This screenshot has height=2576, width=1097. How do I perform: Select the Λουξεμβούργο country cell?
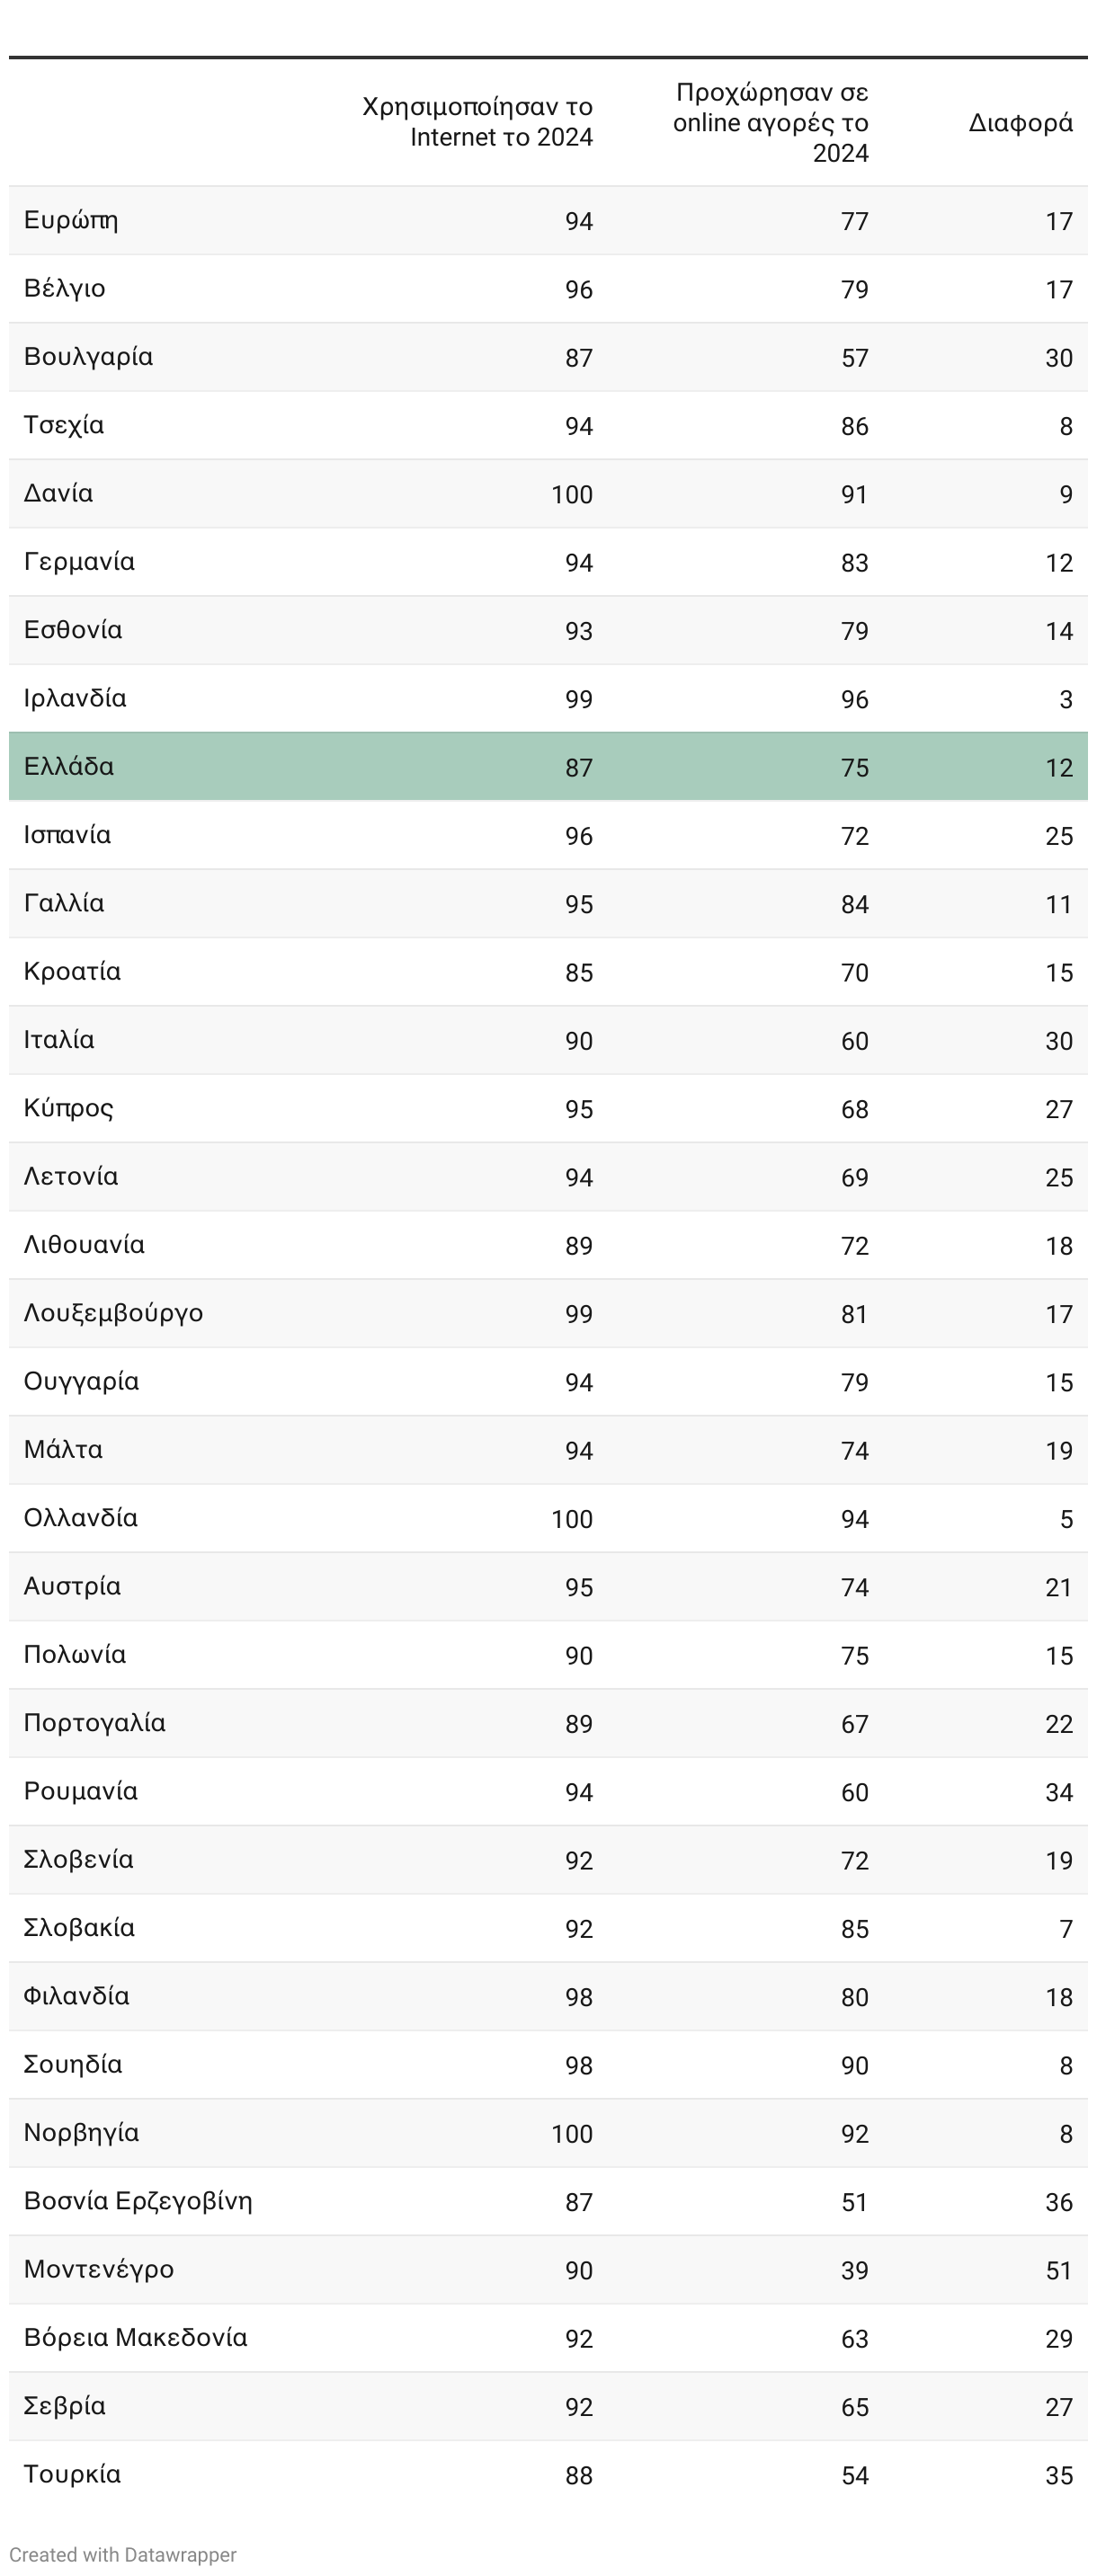click(x=113, y=1313)
